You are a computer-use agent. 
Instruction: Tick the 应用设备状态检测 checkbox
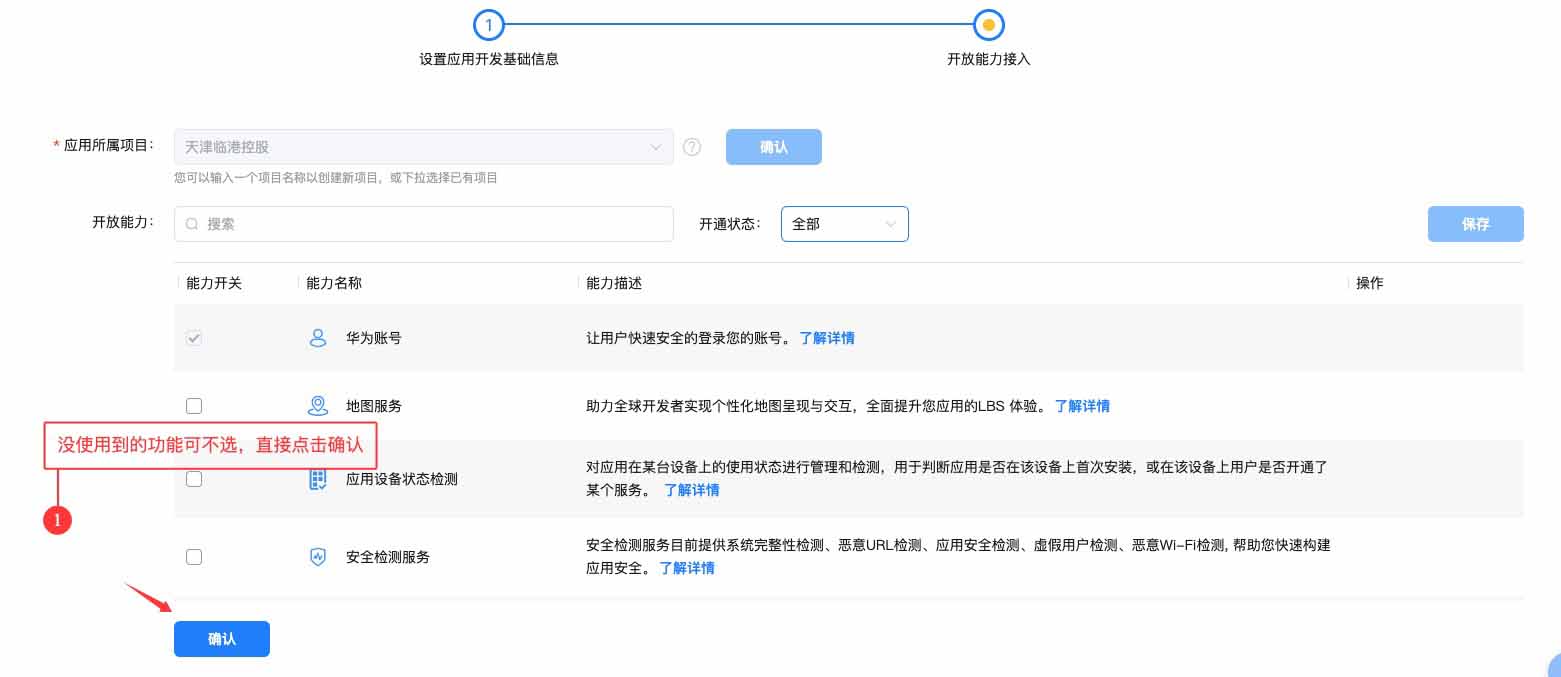click(194, 479)
